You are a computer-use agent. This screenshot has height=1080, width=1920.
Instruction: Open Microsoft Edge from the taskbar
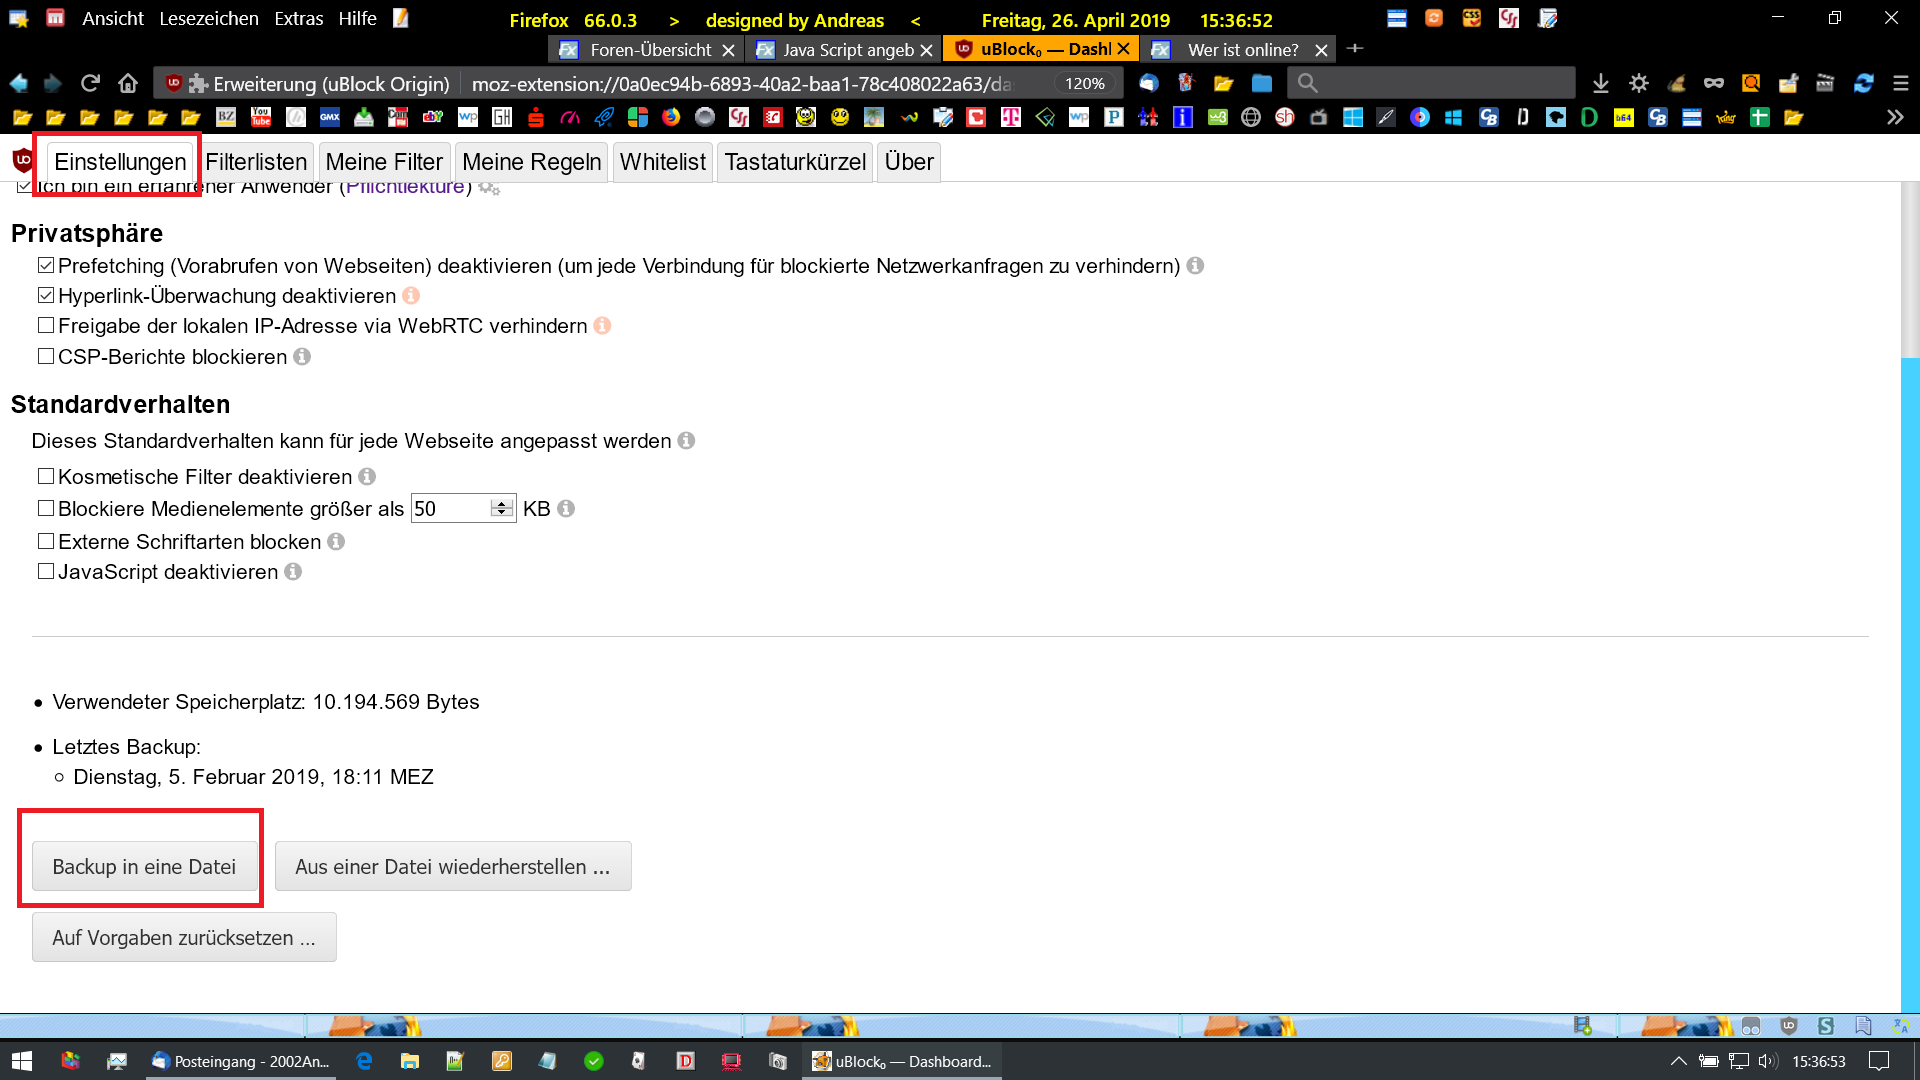click(x=364, y=1061)
